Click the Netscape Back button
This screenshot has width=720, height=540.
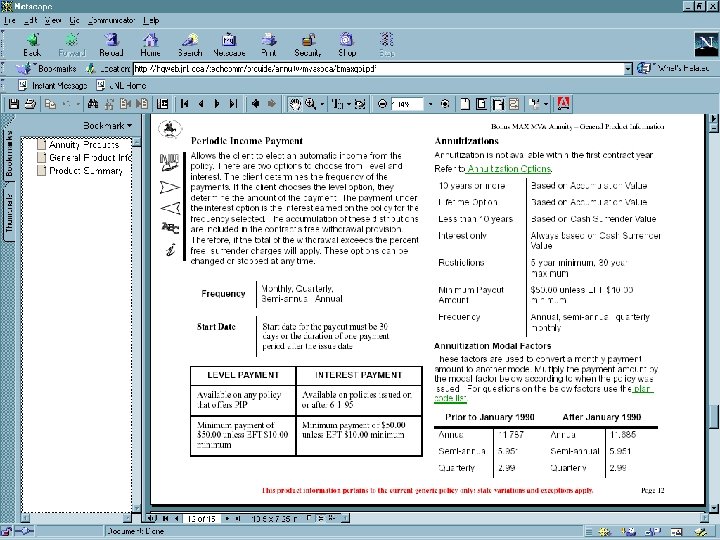(32, 45)
